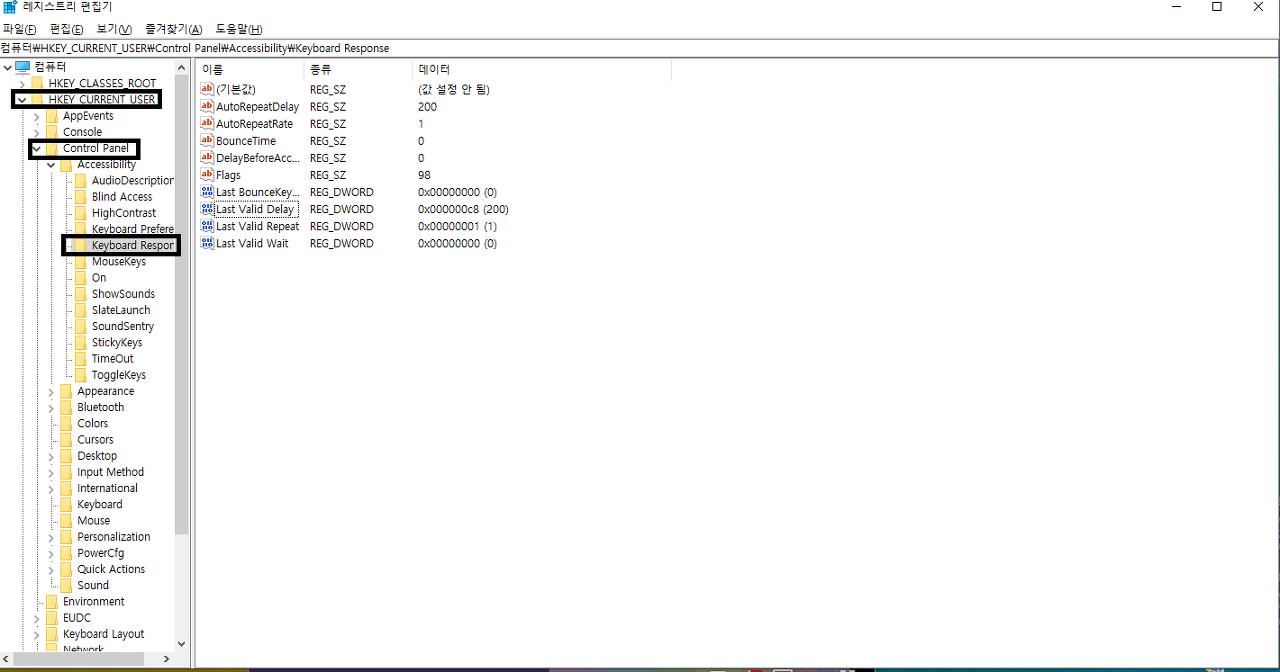Click the tree scrollbar down arrow
Screen dimensions: 1280x672
click(181, 644)
